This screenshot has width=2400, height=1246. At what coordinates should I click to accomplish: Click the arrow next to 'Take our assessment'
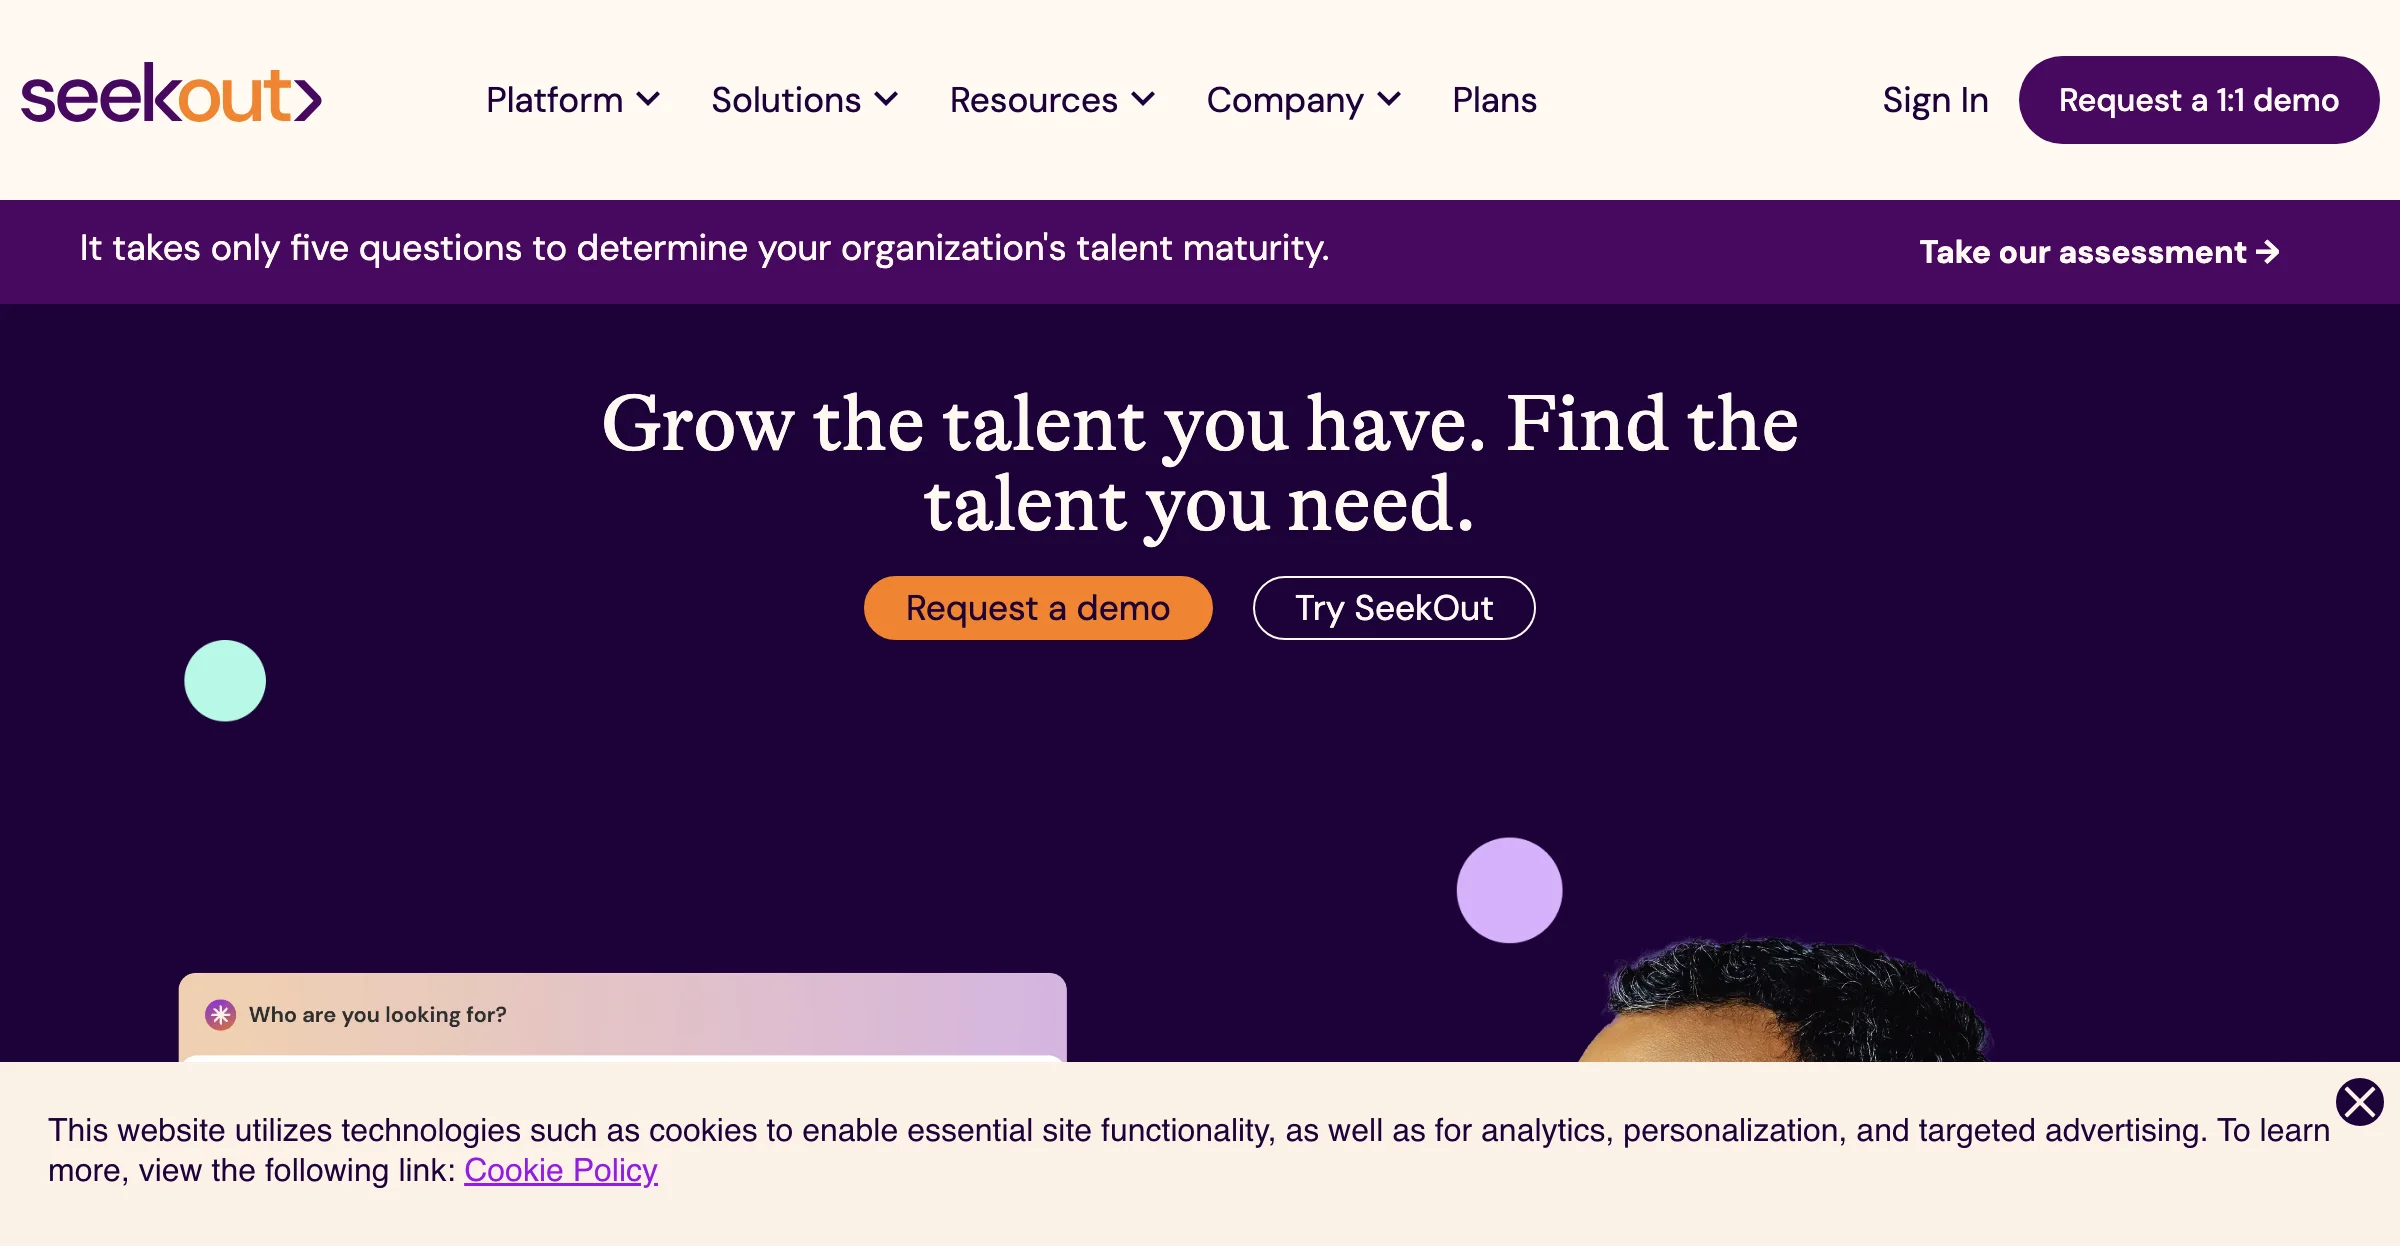coord(2268,253)
